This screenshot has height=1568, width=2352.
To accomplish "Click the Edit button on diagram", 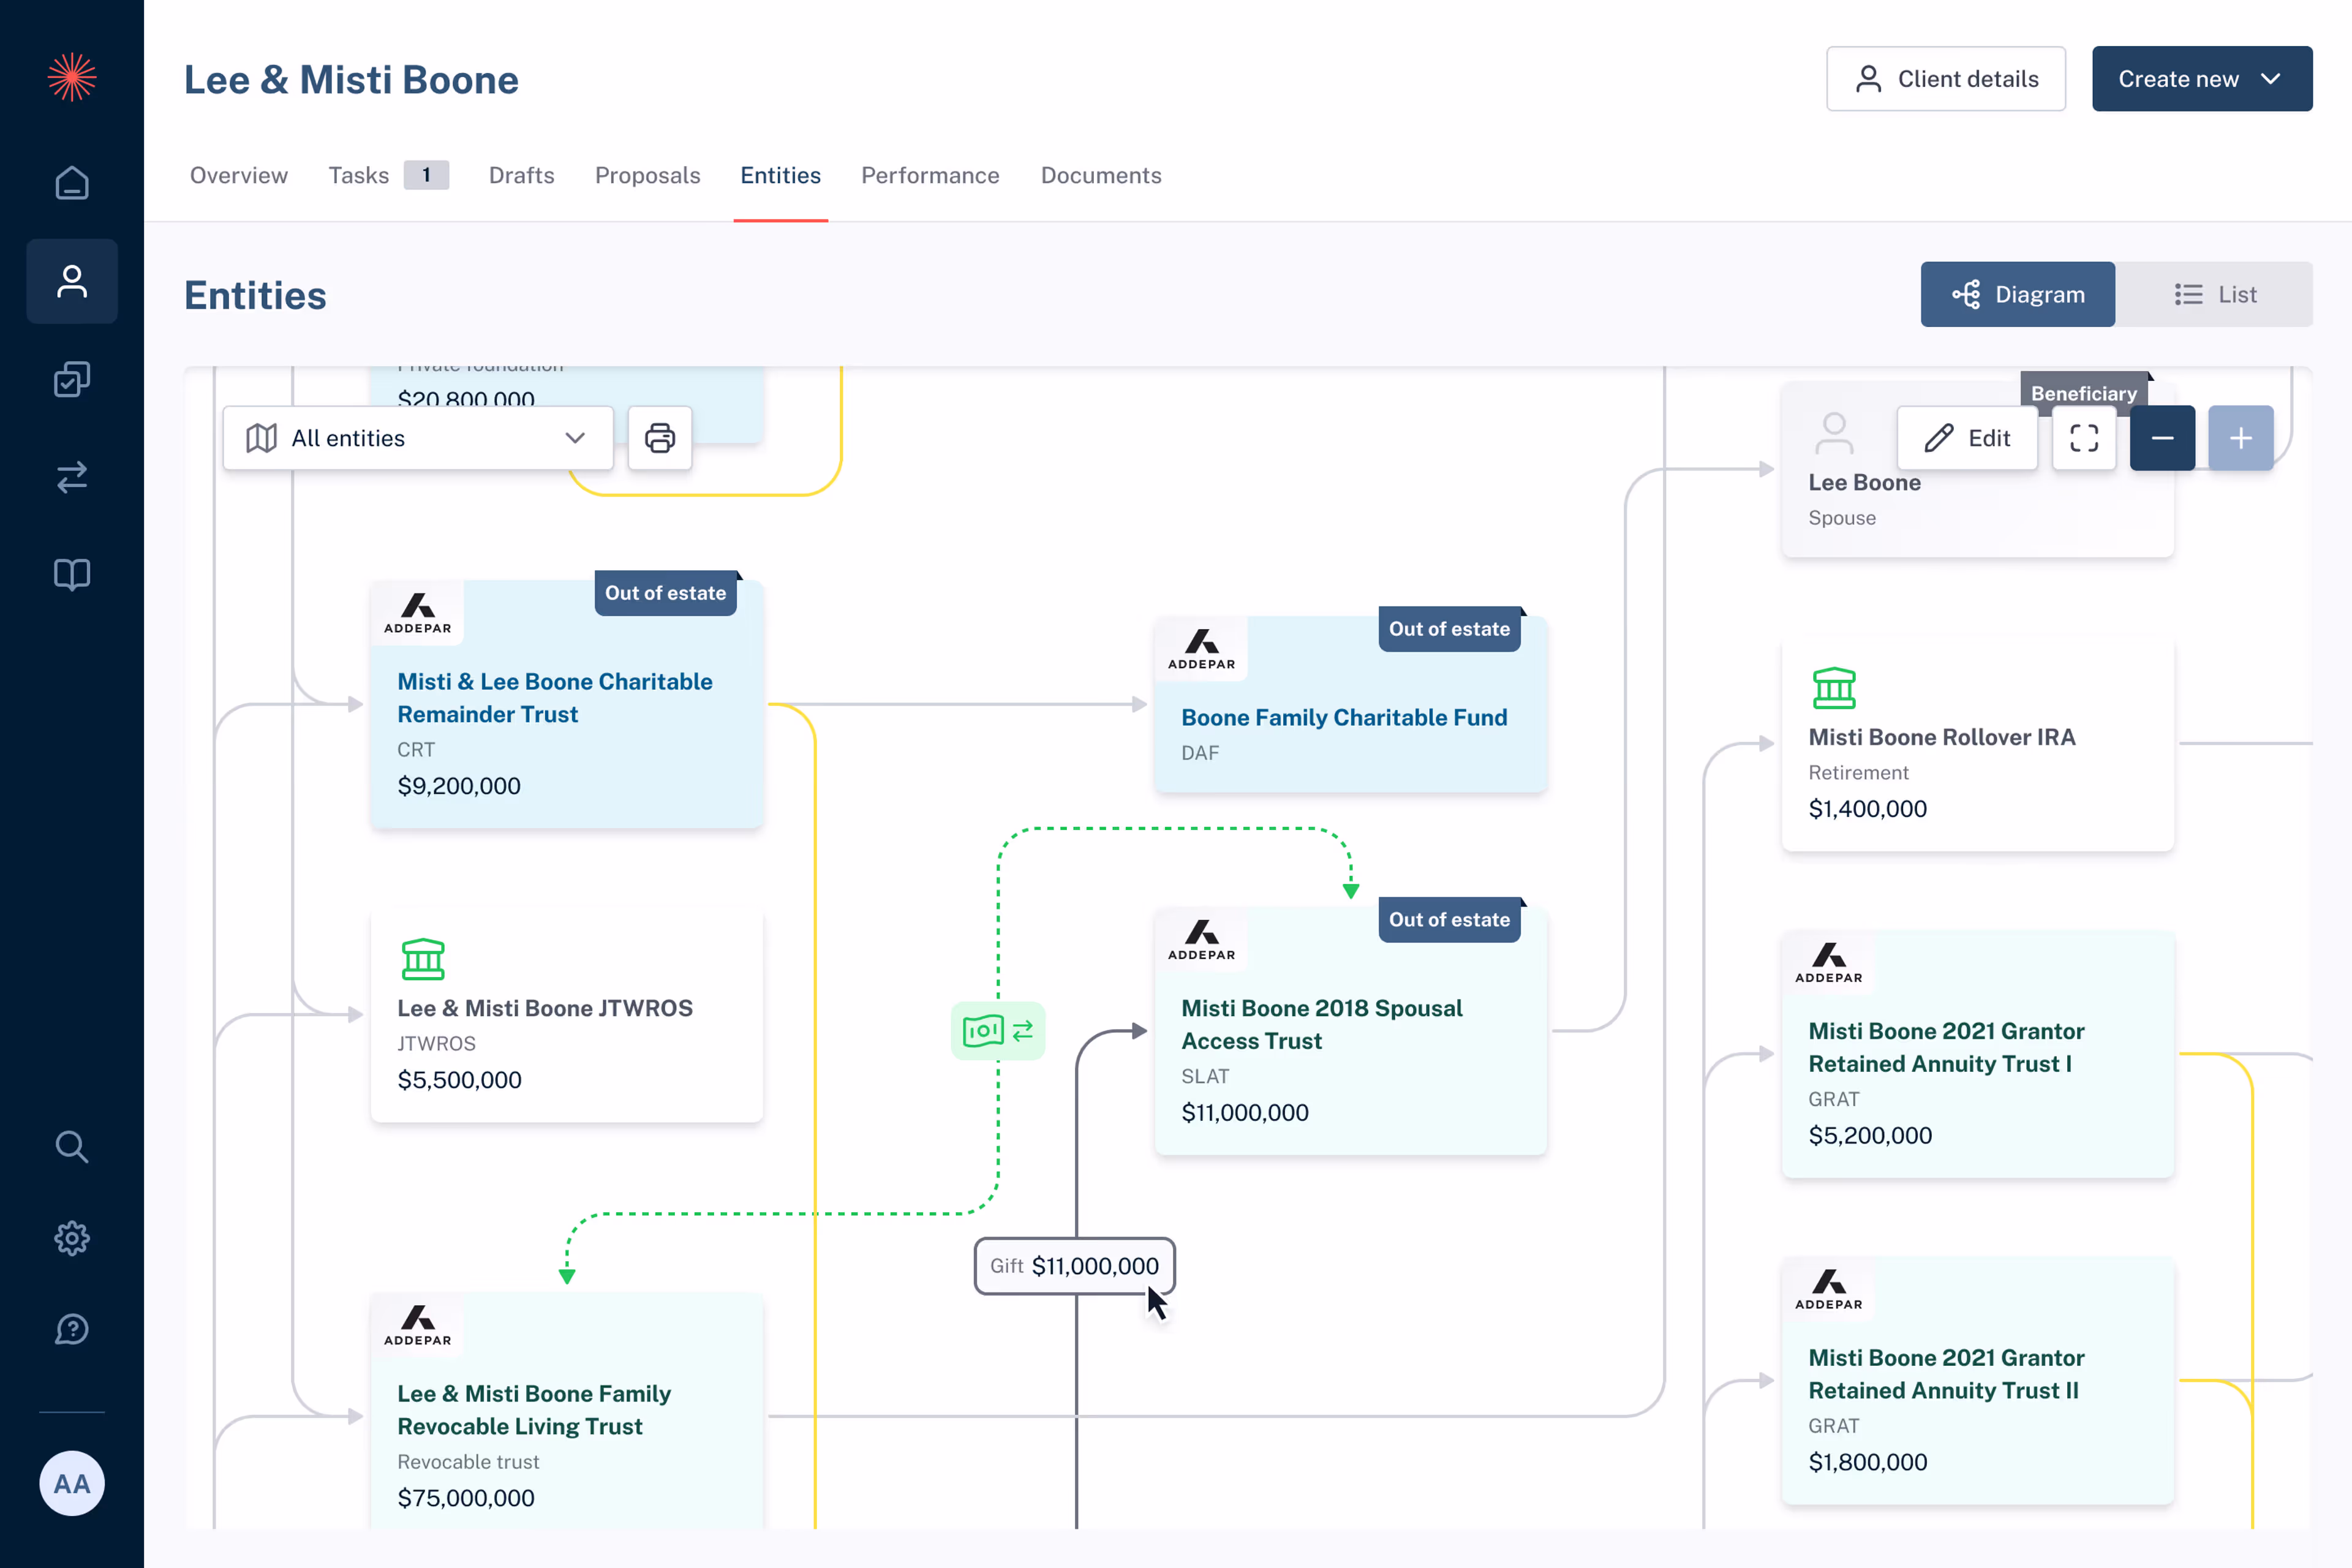I will point(1967,438).
